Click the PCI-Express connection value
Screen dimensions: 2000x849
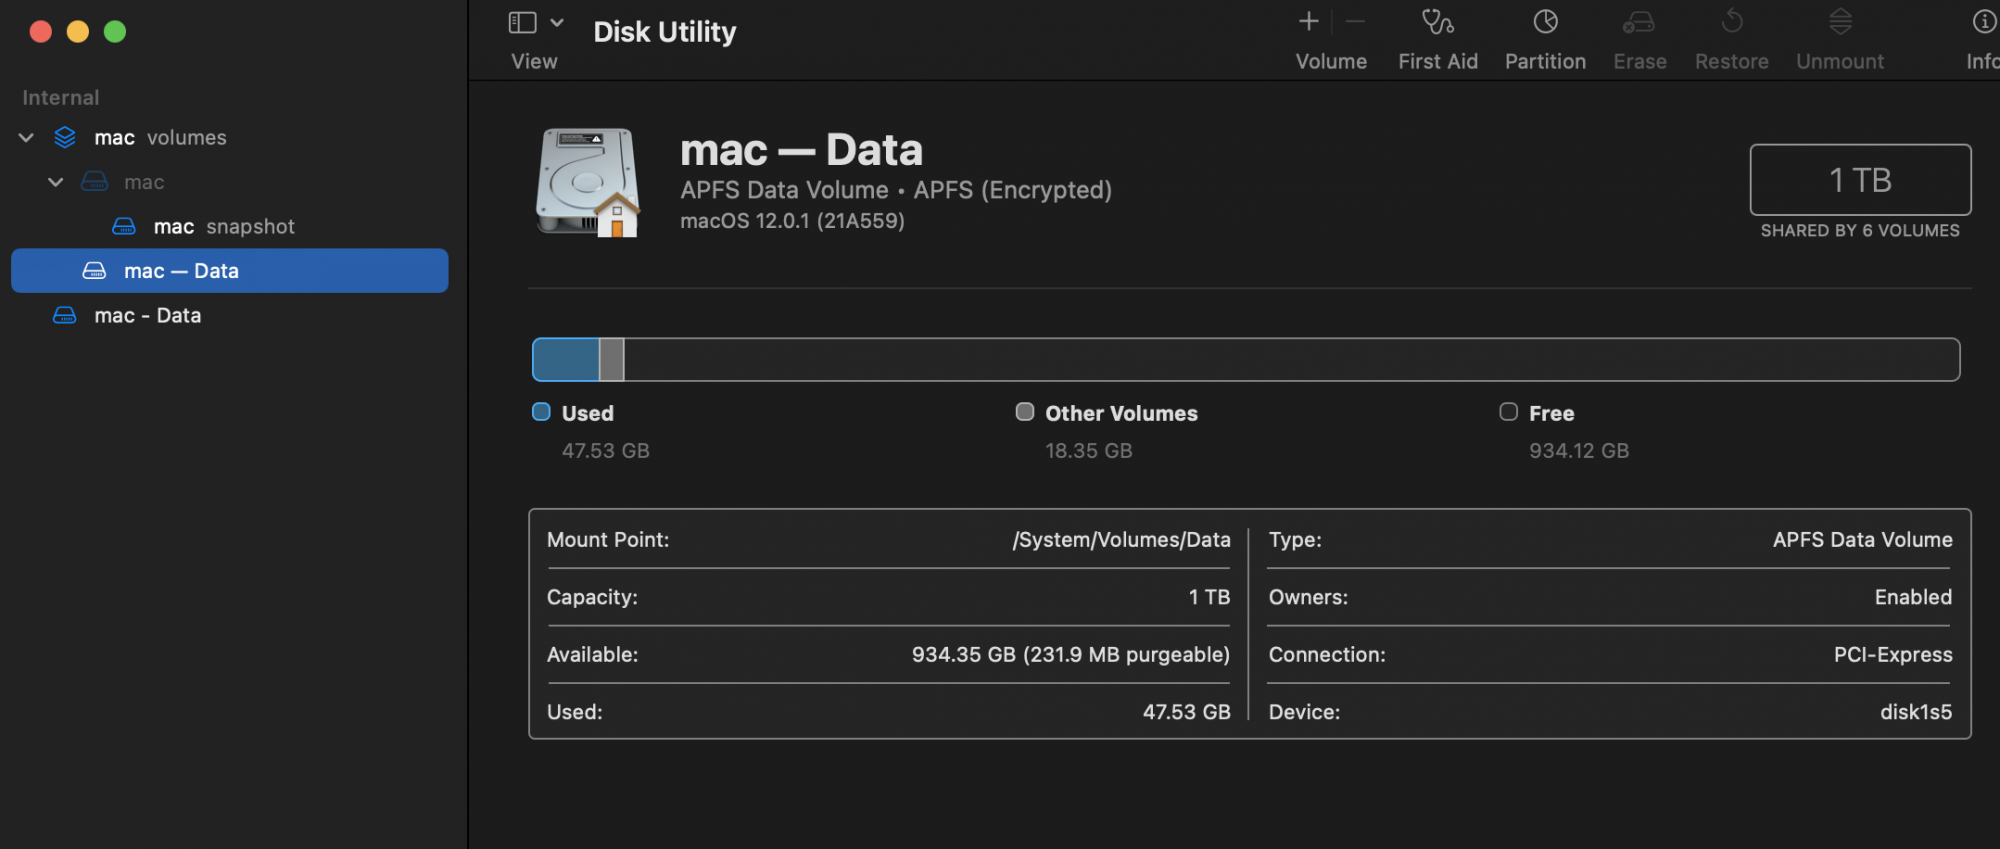pos(1893,655)
